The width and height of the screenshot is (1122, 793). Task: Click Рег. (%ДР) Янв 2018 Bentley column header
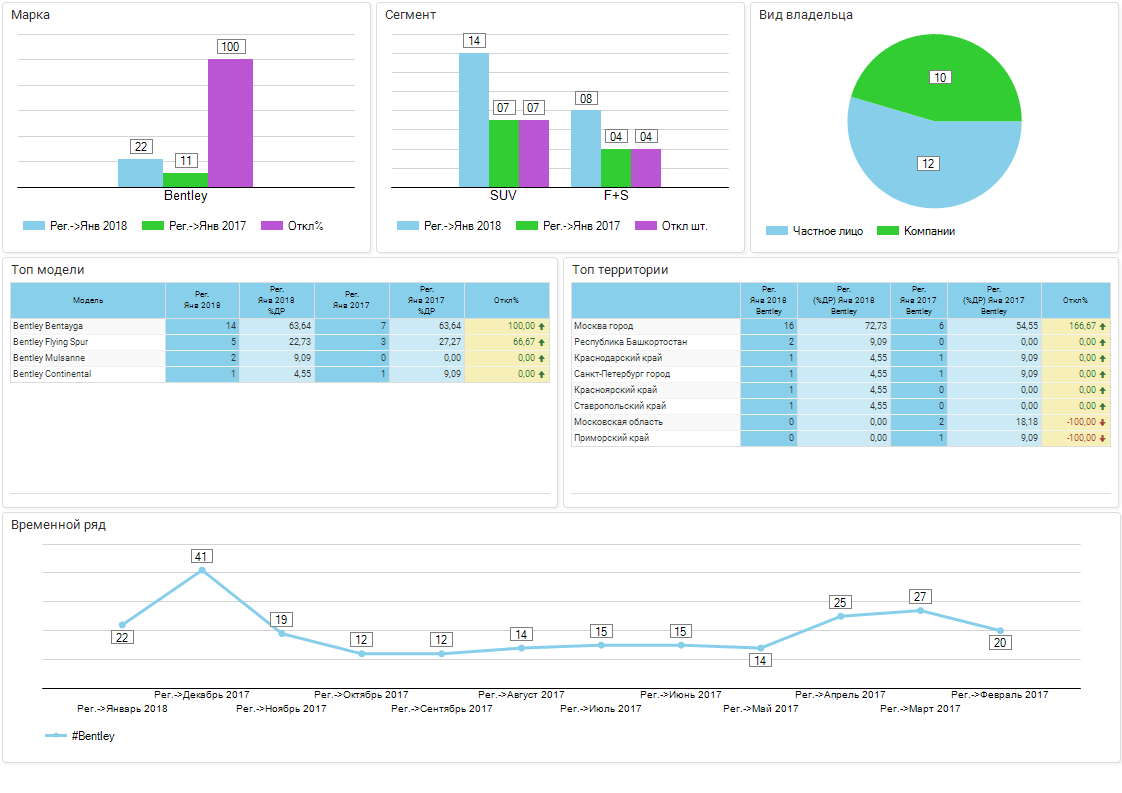click(844, 301)
